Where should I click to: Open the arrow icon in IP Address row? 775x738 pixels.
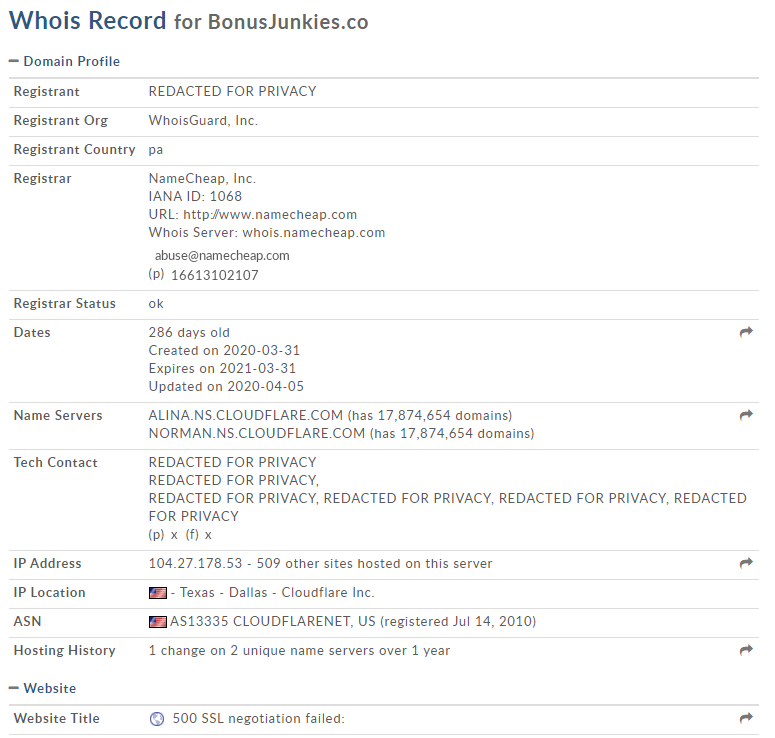pyautogui.click(x=746, y=563)
